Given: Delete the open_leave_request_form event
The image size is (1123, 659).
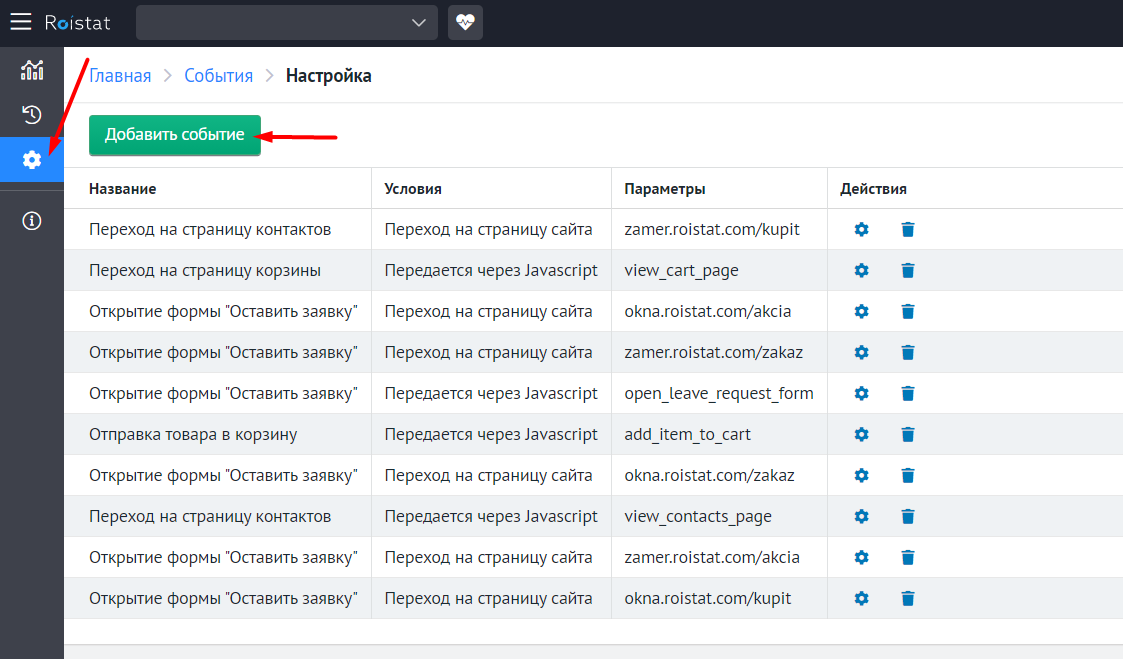Looking at the screenshot, I should pos(907,393).
